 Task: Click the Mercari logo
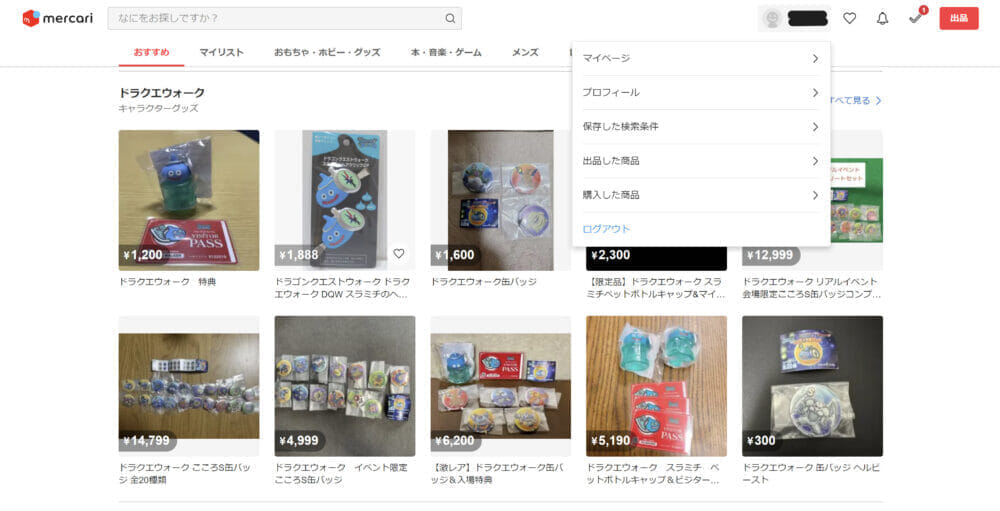[57, 18]
